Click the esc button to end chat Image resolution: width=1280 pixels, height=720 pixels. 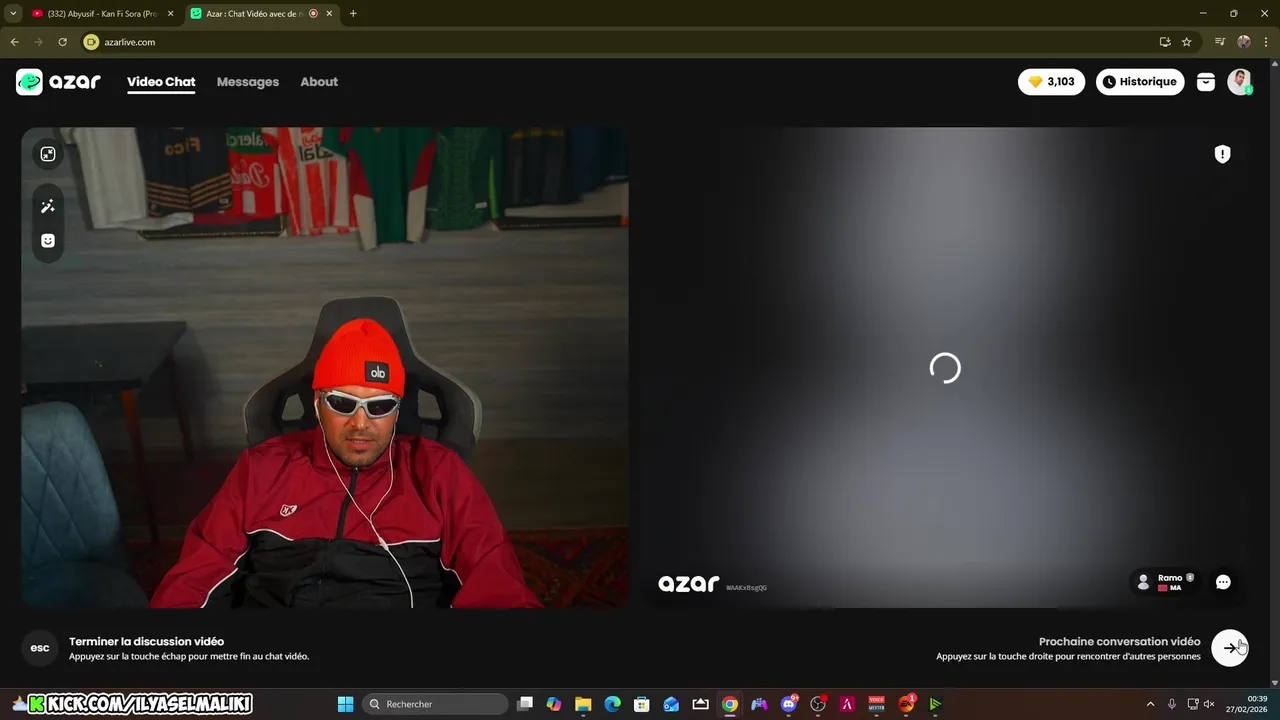point(40,648)
